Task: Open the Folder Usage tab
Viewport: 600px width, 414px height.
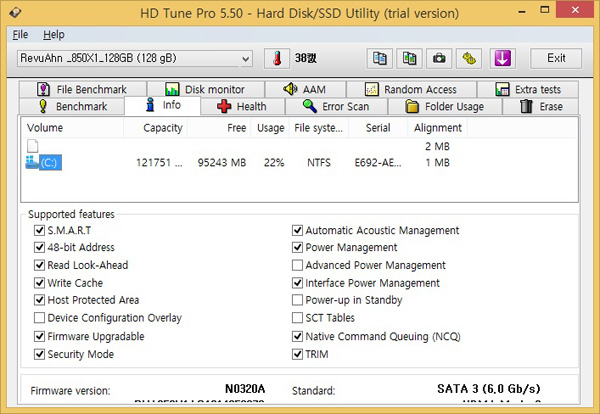Action: (x=445, y=106)
